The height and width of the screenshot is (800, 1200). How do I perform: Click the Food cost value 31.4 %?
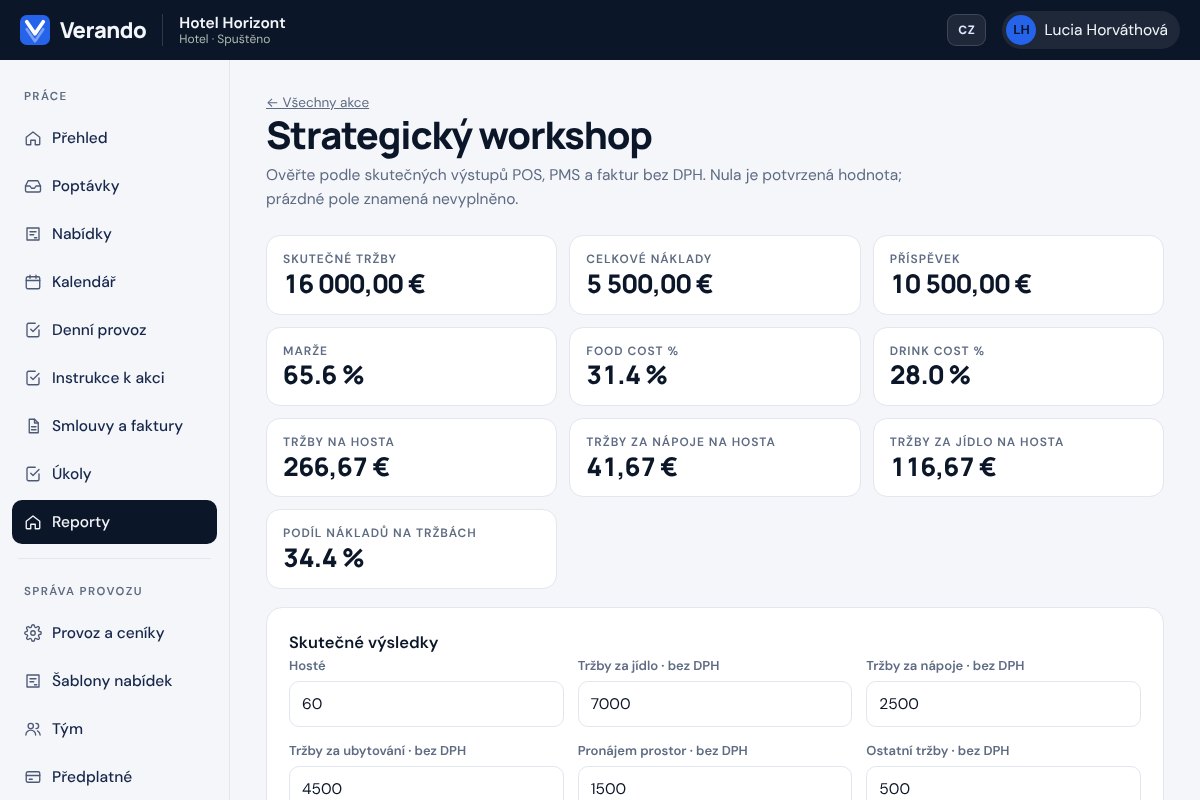click(x=627, y=376)
